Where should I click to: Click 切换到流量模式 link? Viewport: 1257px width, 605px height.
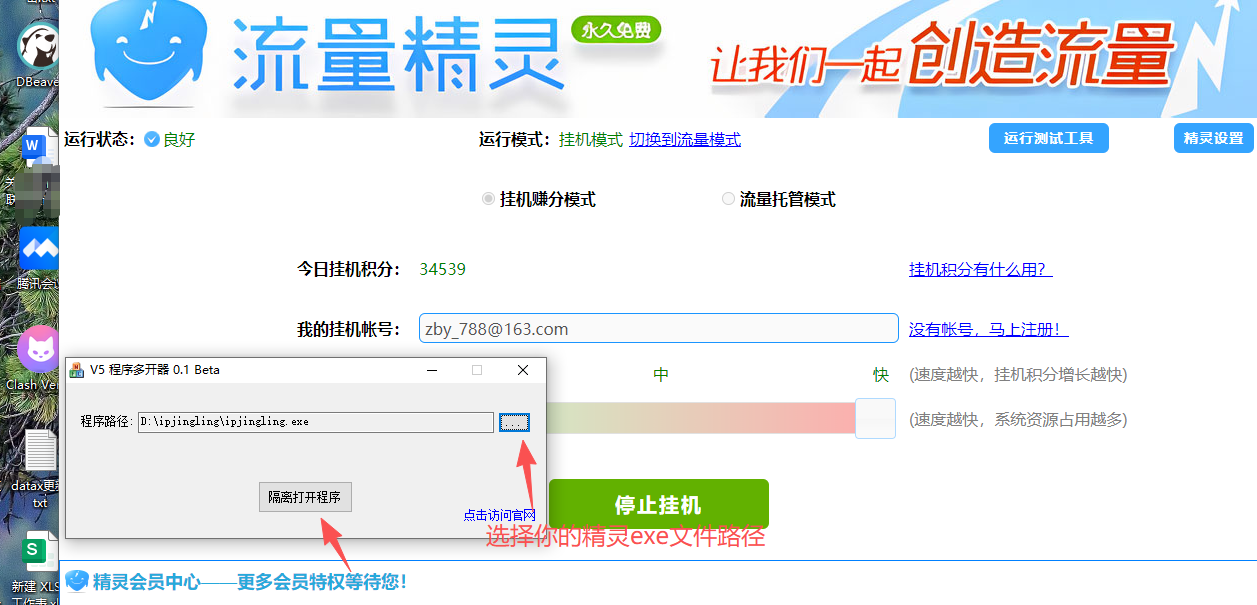(x=685, y=139)
